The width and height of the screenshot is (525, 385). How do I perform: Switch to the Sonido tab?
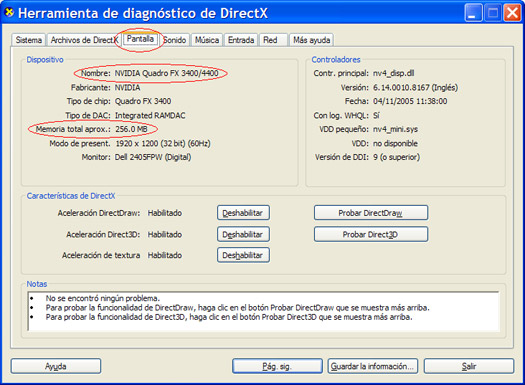(175, 40)
